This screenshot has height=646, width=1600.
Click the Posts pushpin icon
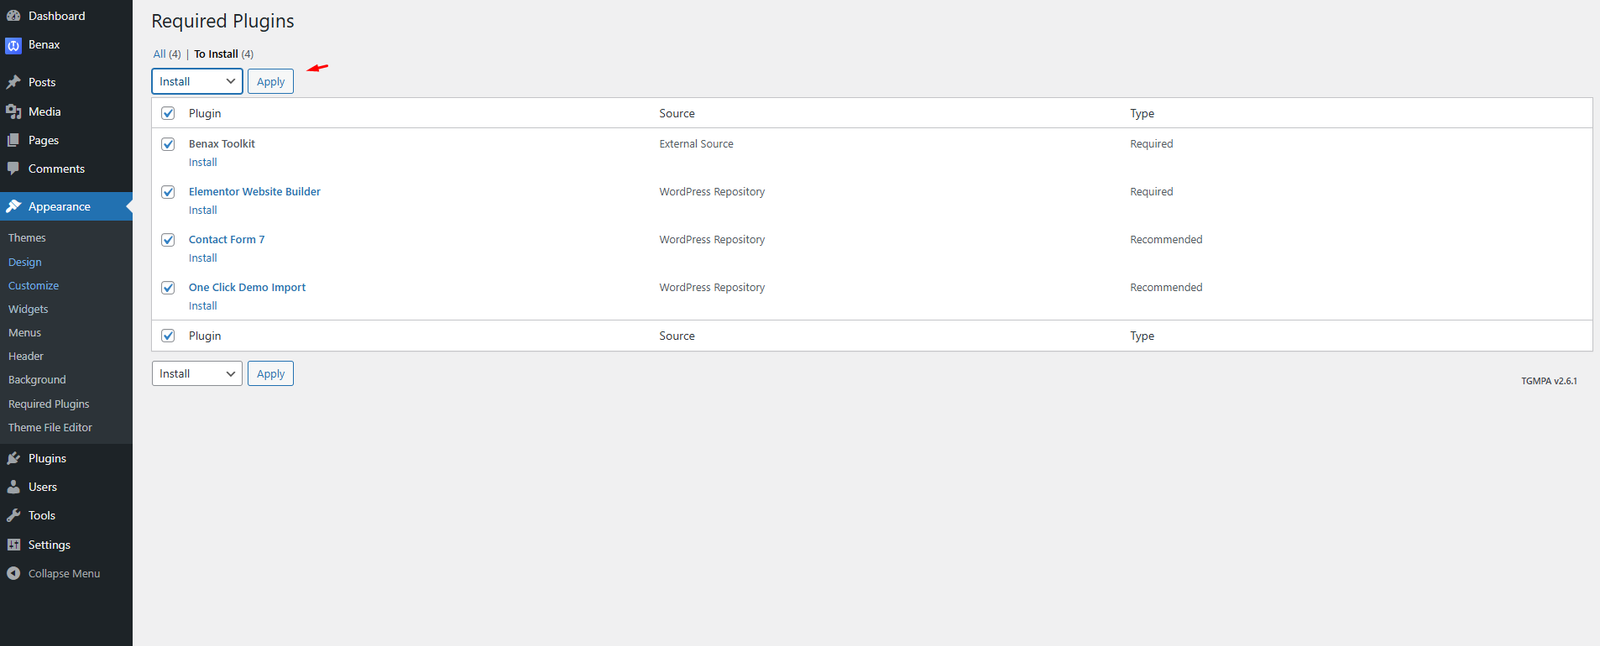(x=13, y=82)
